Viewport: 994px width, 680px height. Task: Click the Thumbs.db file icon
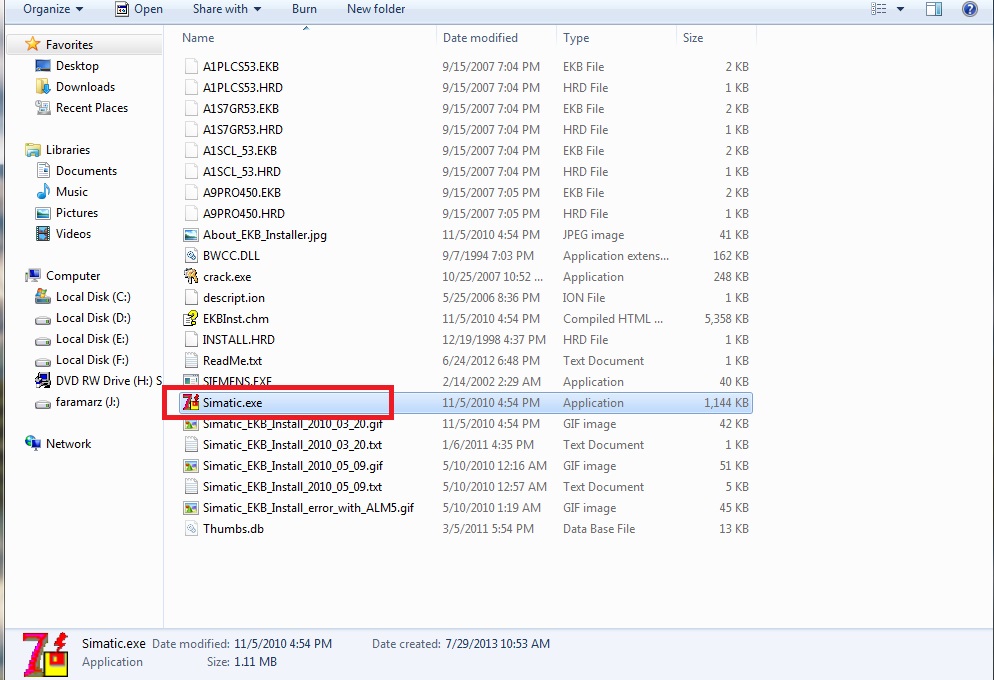pyautogui.click(x=191, y=528)
